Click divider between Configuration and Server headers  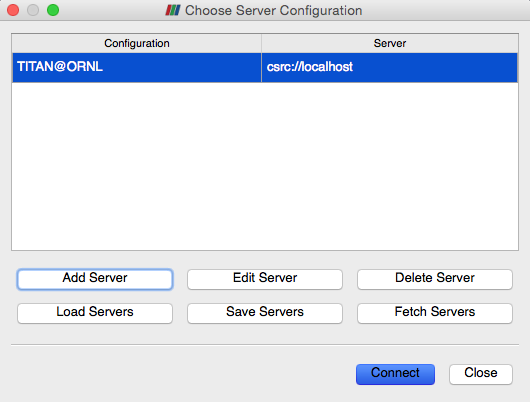pyautogui.click(x=262, y=43)
